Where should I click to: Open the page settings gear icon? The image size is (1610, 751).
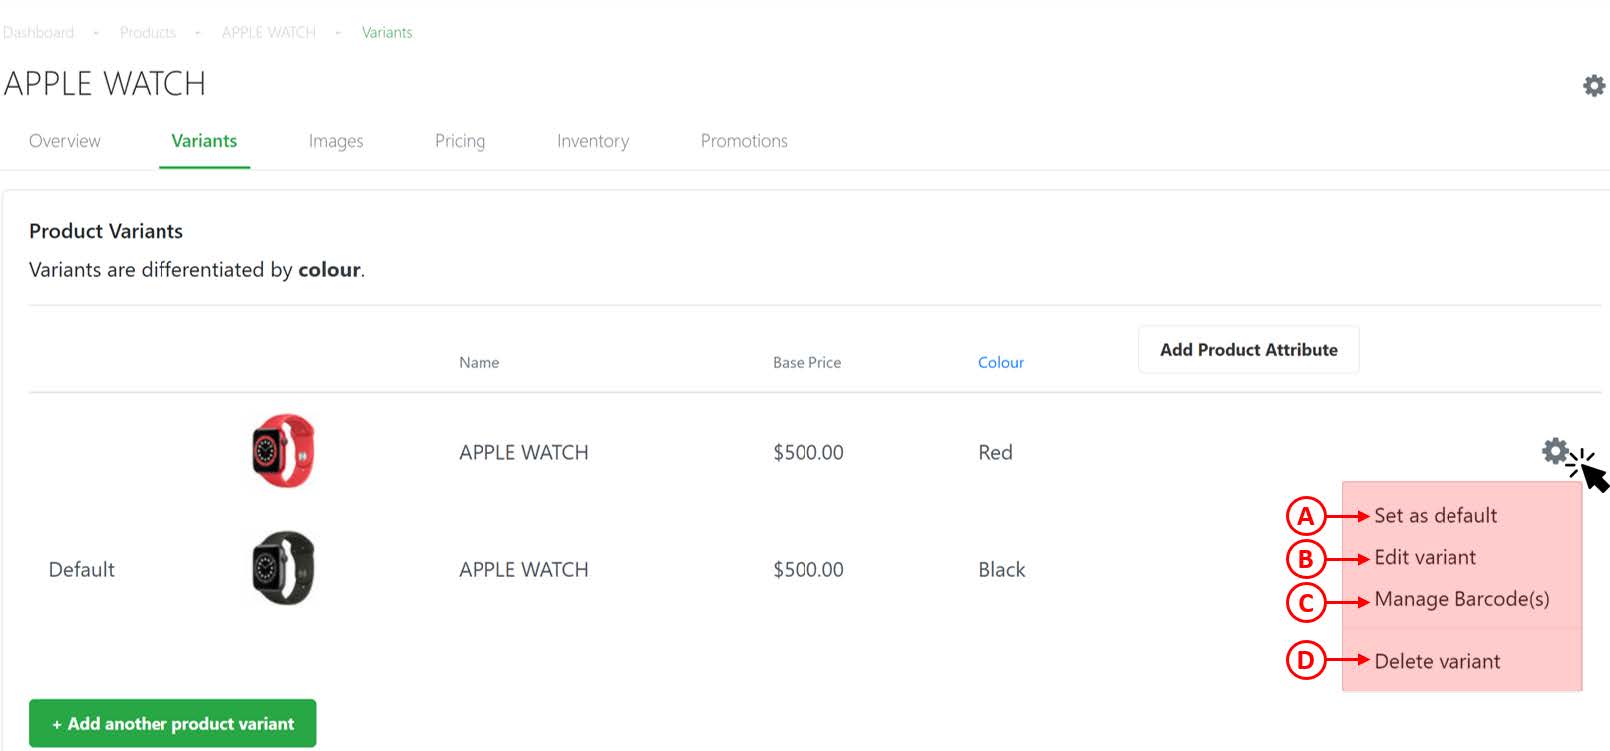1594,86
